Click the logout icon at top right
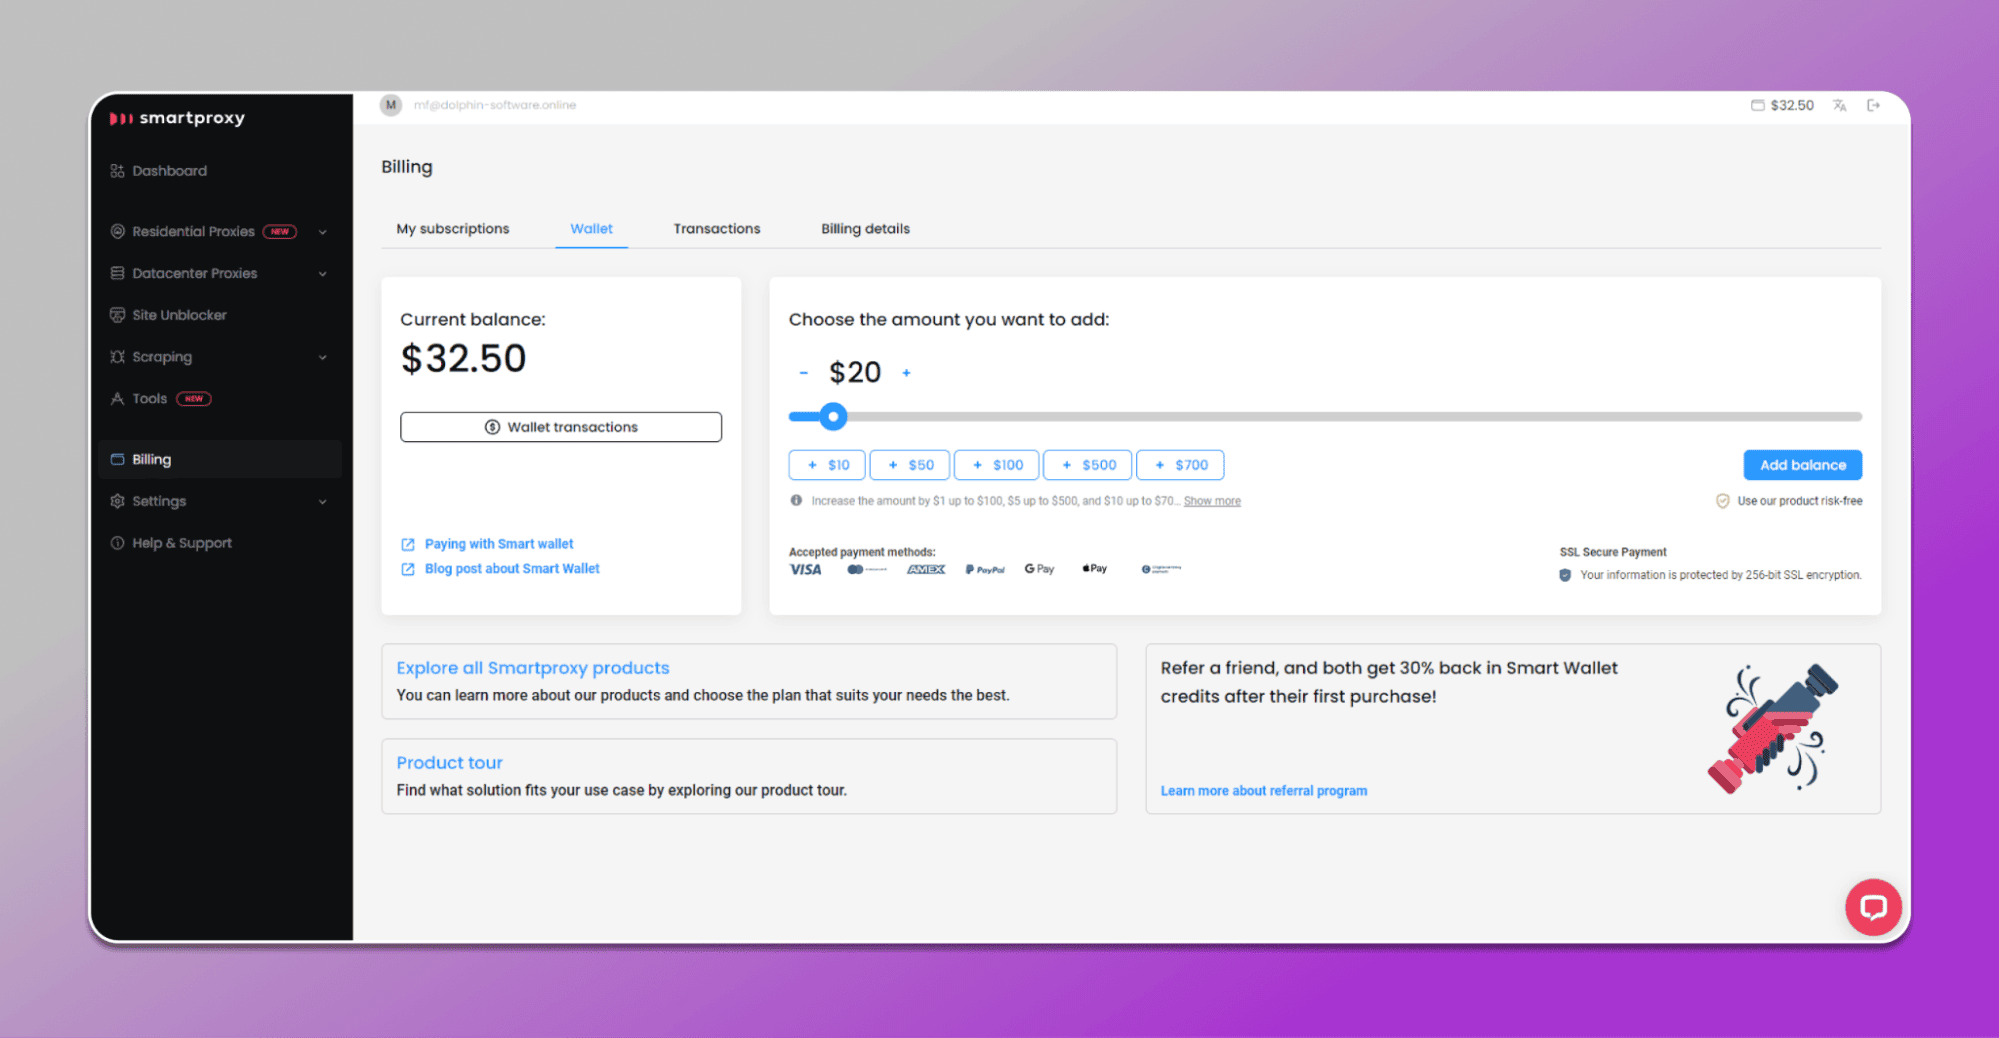Screen dimensions: 1999x1038 1874,105
